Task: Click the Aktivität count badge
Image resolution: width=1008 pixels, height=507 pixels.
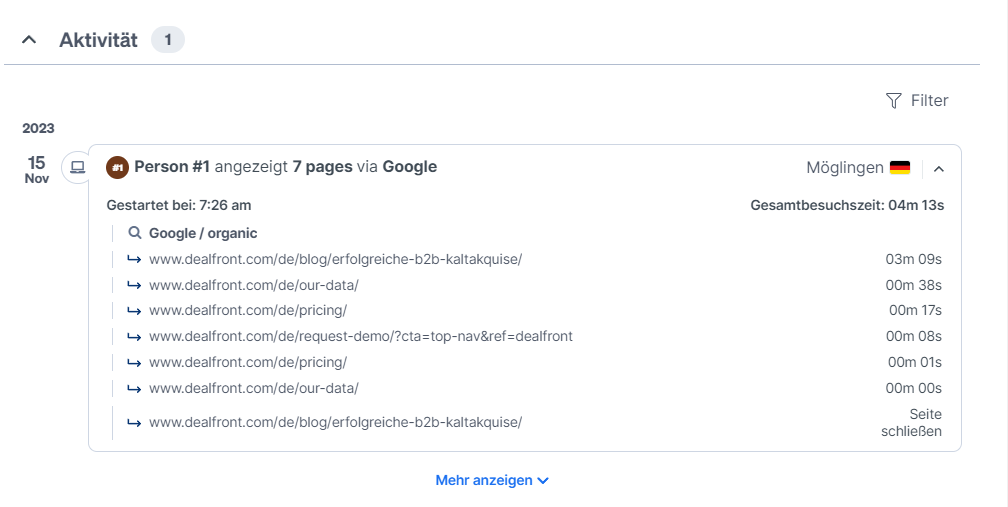Action: [168, 40]
